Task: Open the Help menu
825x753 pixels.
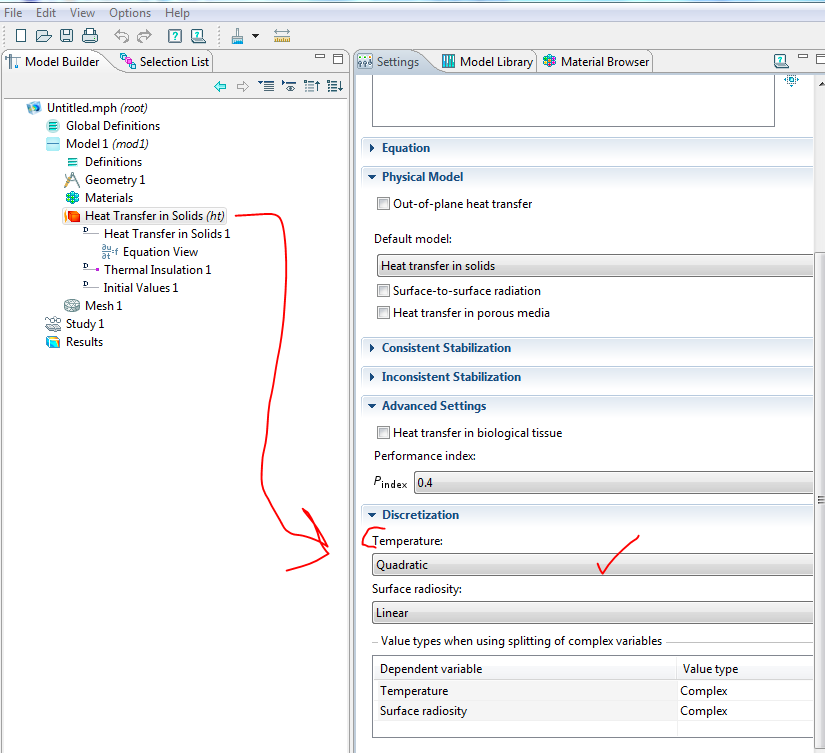Action: [x=177, y=13]
